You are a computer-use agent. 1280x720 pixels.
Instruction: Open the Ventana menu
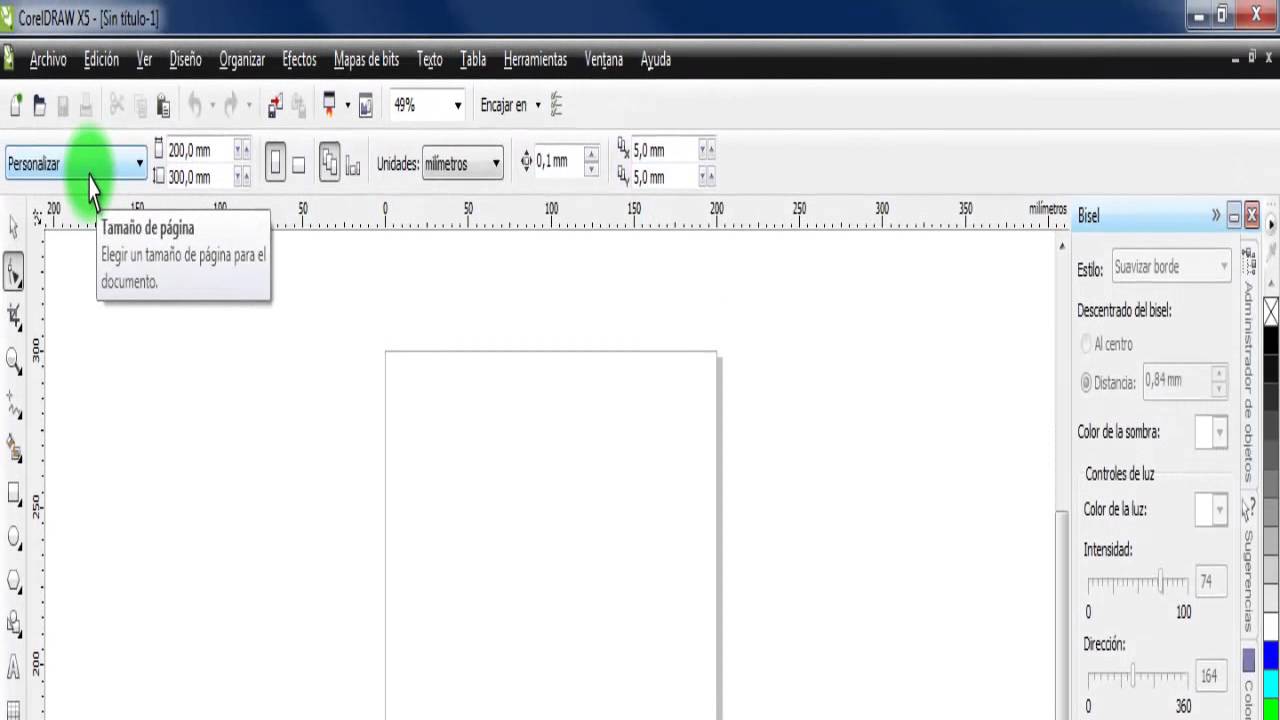pyautogui.click(x=604, y=60)
